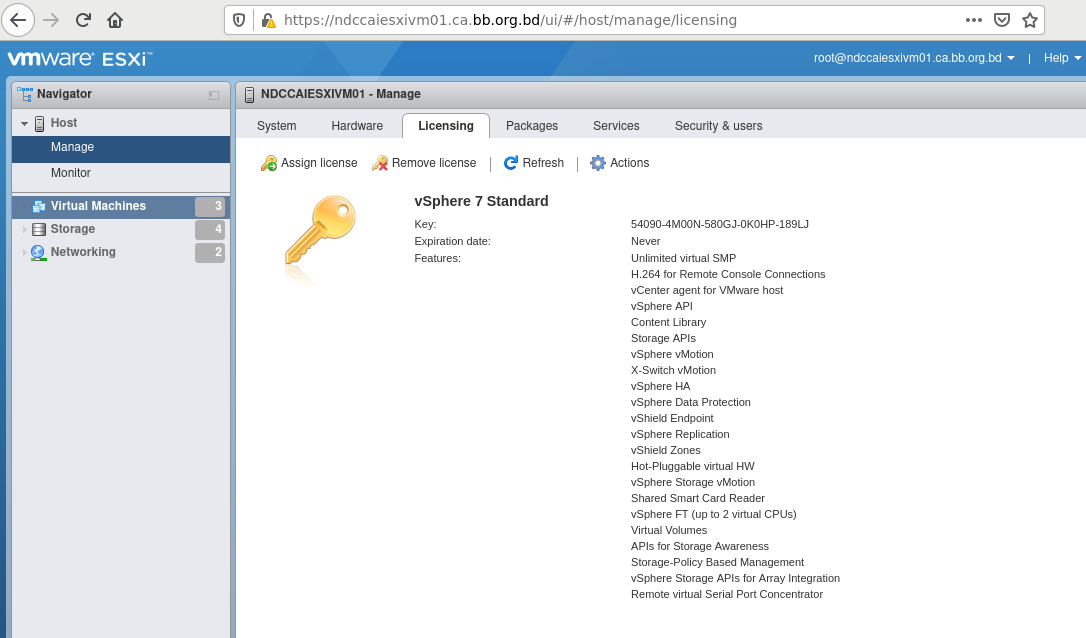Open the Help dropdown menu

pos(1062,58)
